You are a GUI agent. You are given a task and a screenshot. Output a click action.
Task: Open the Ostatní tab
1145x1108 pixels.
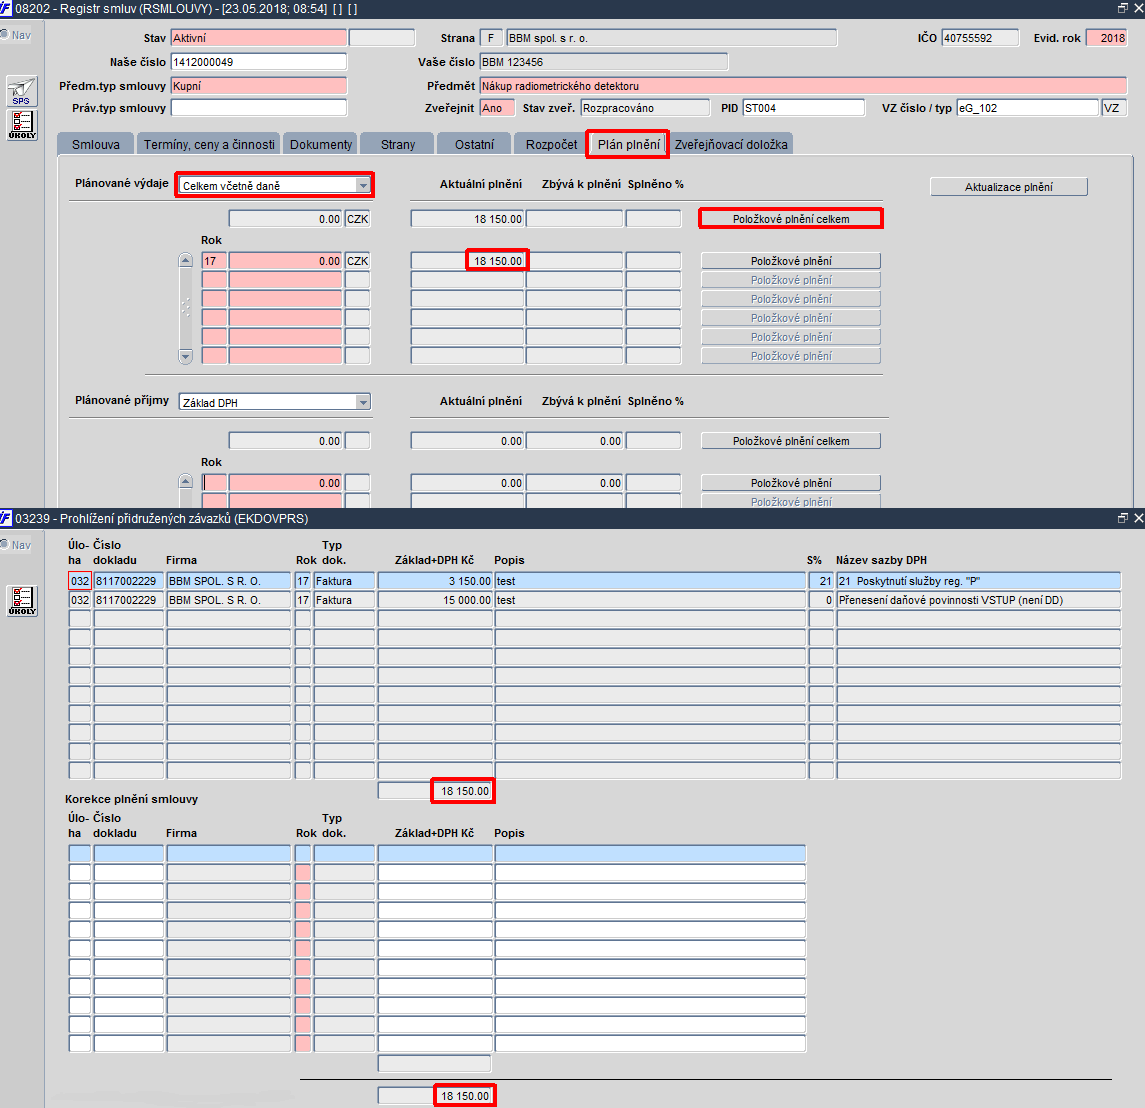(x=475, y=145)
